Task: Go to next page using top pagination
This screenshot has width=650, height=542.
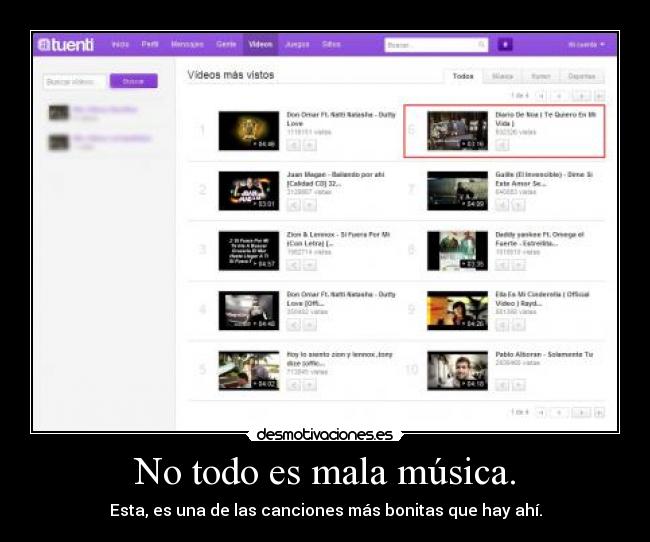Action: coord(581,96)
